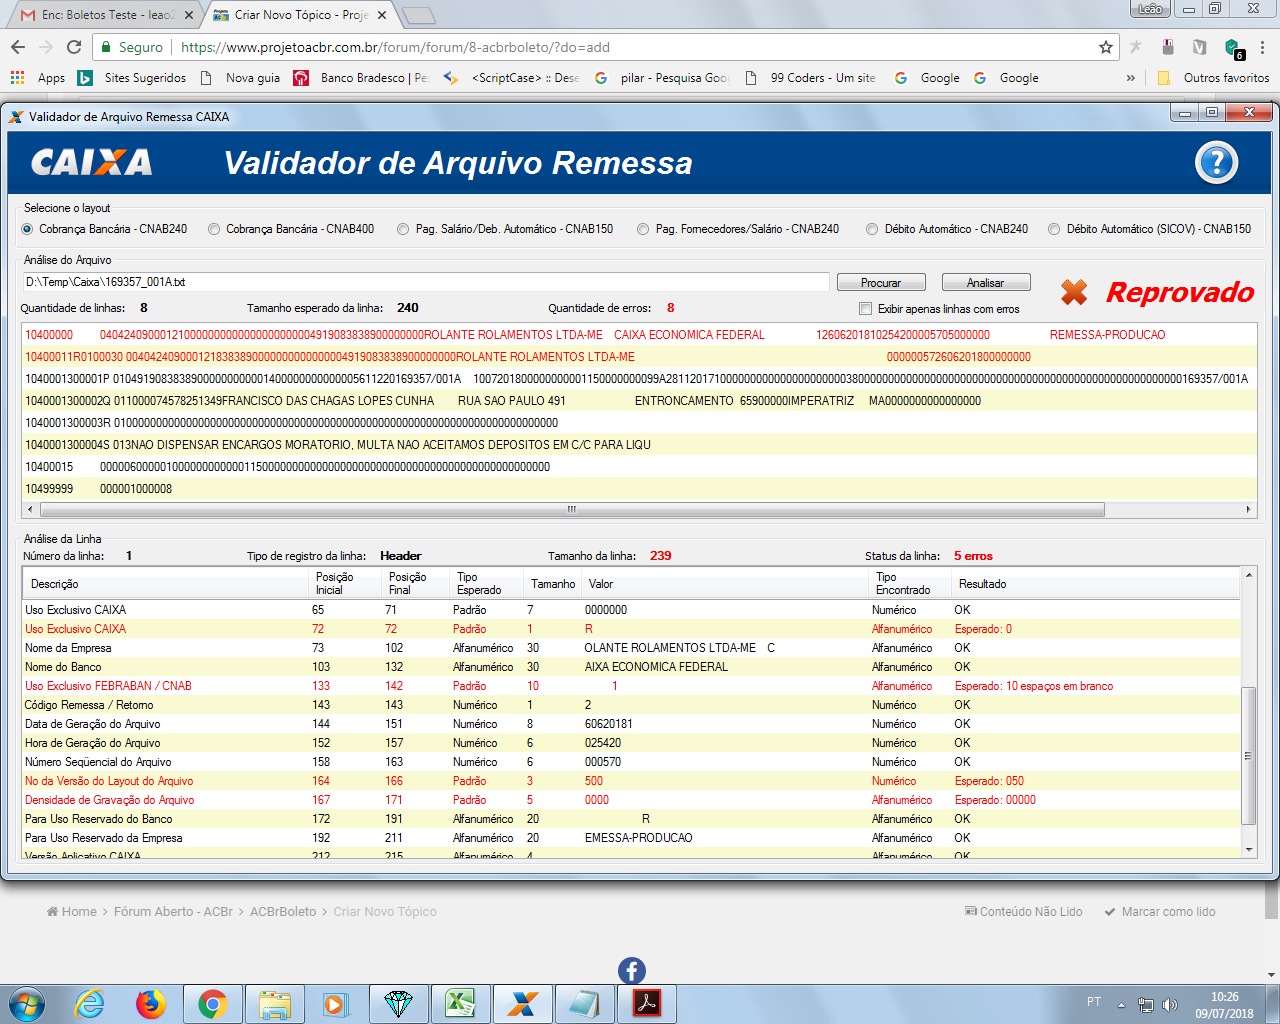
Task: Open CAIXA validator taskbar icon
Action: coord(522,1004)
